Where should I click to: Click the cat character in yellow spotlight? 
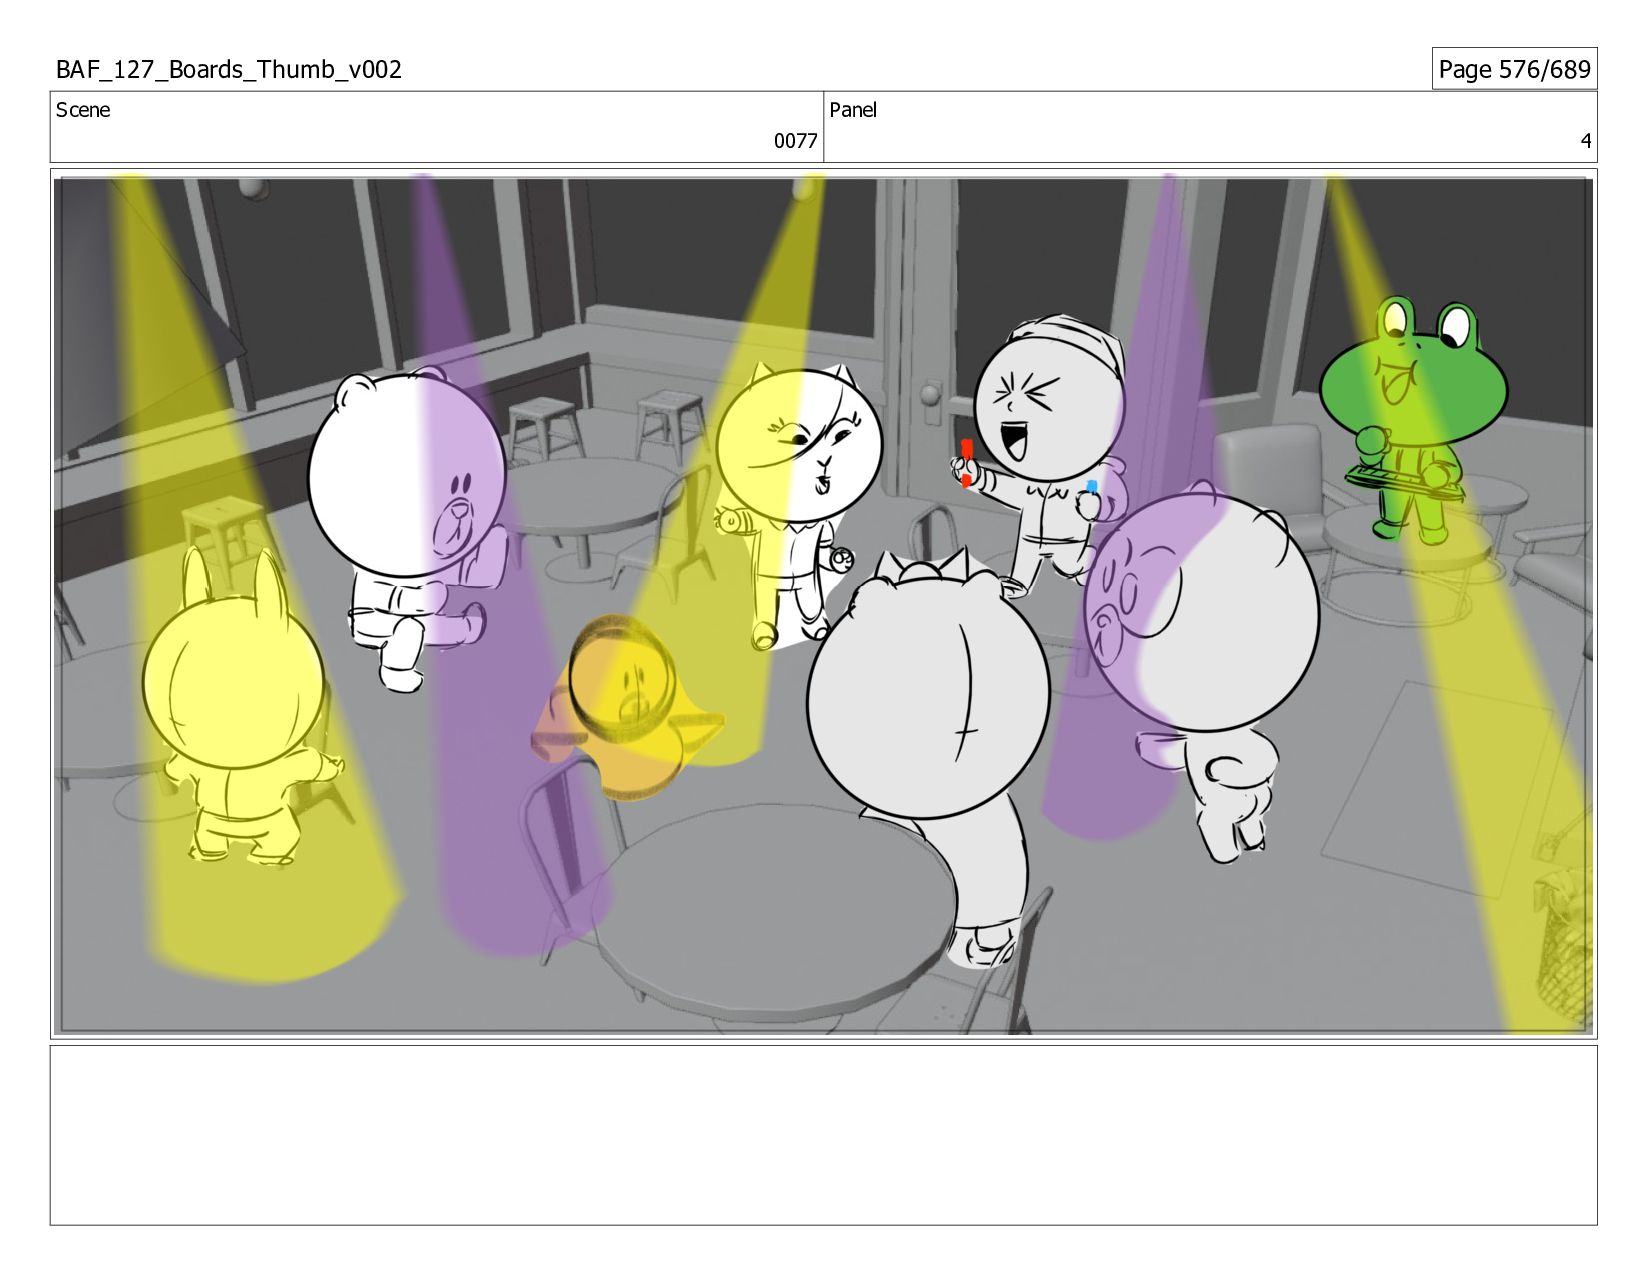tap(800, 505)
